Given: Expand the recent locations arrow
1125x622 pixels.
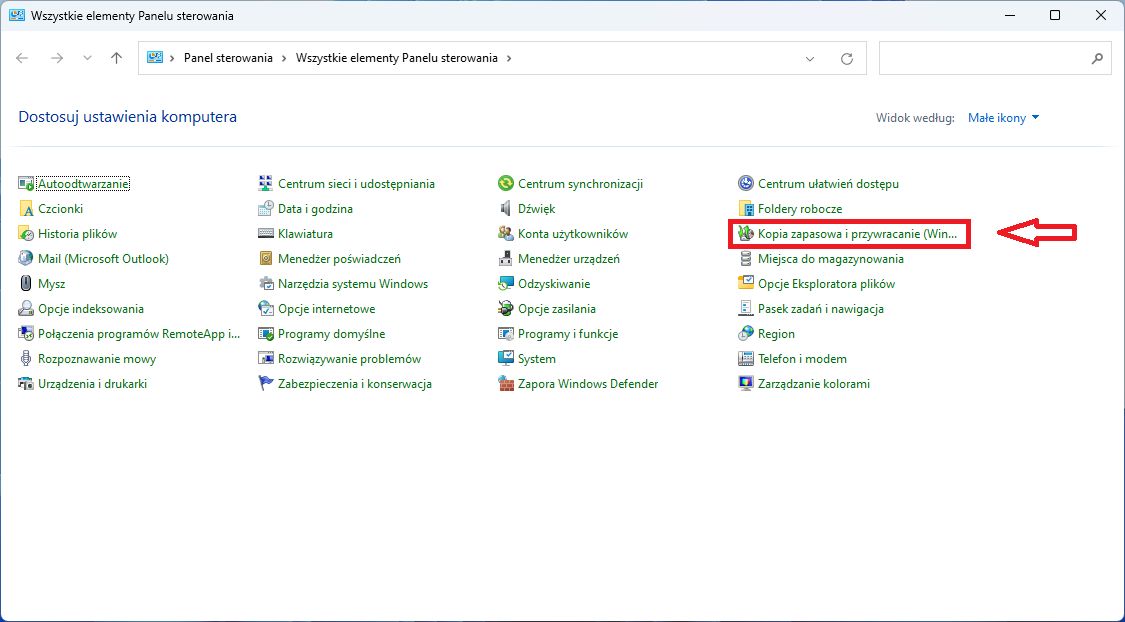Looking at the screenshot, I should 87,59.
